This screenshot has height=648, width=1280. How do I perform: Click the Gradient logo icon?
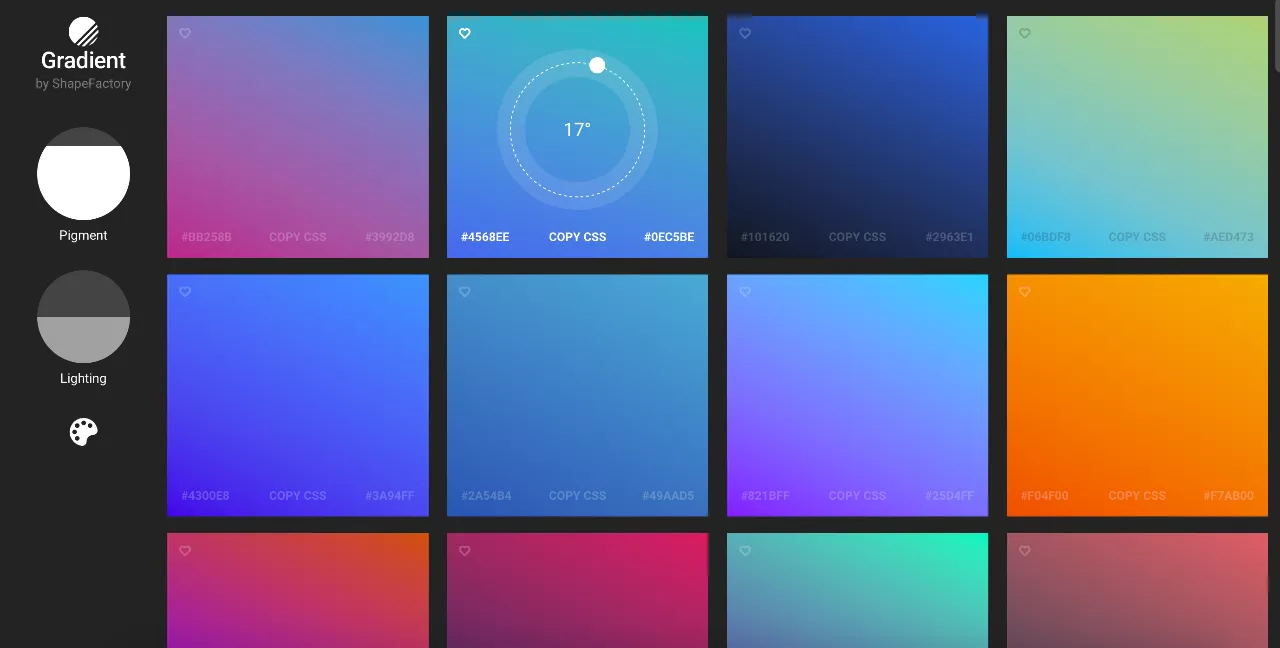[x=83, y=31]
